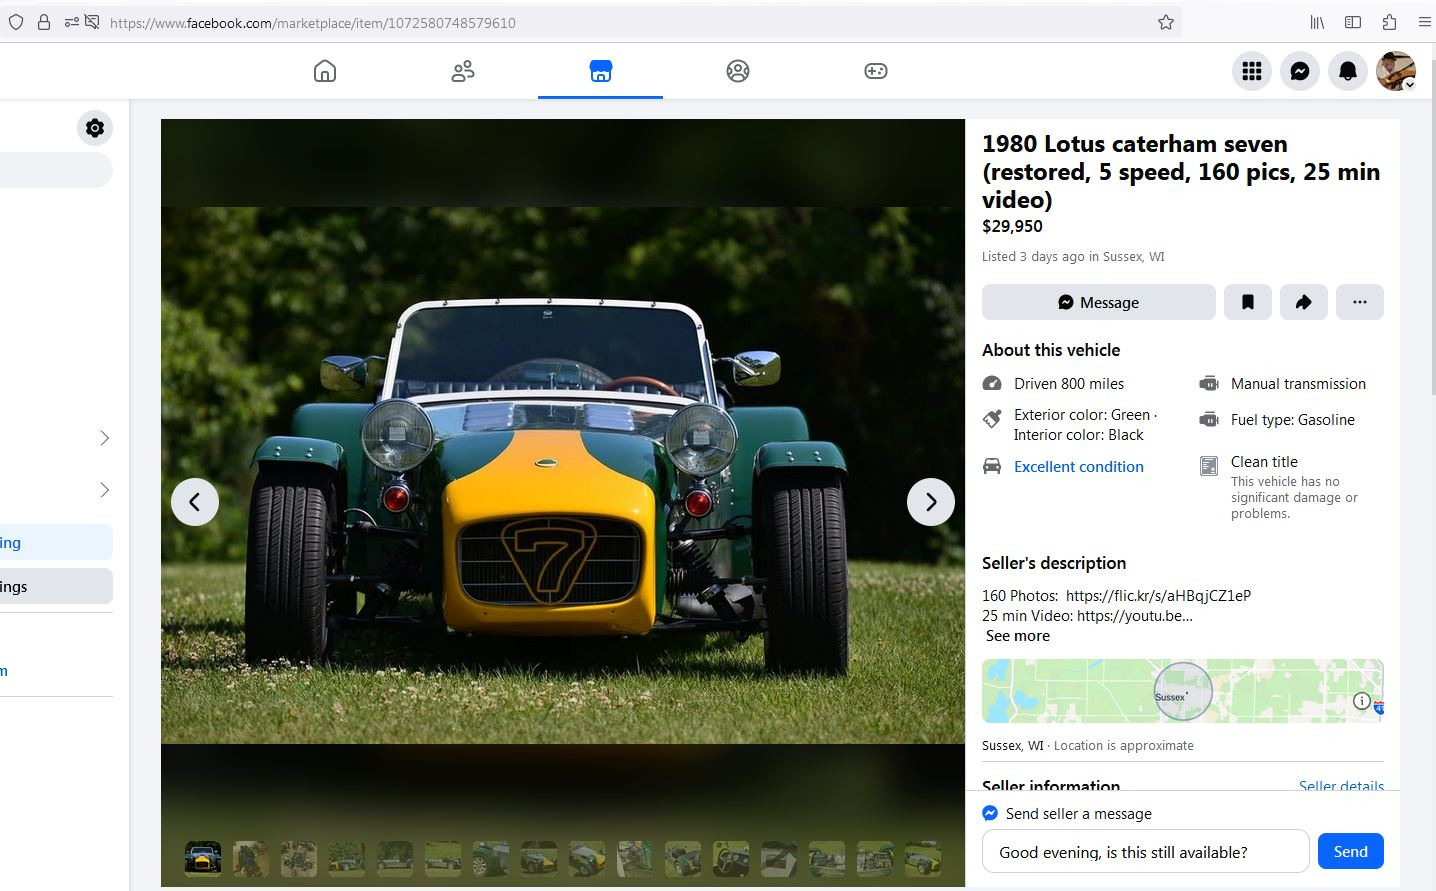Advance to the next car photo
This screenshot has height=891, width=1436.
931,502
